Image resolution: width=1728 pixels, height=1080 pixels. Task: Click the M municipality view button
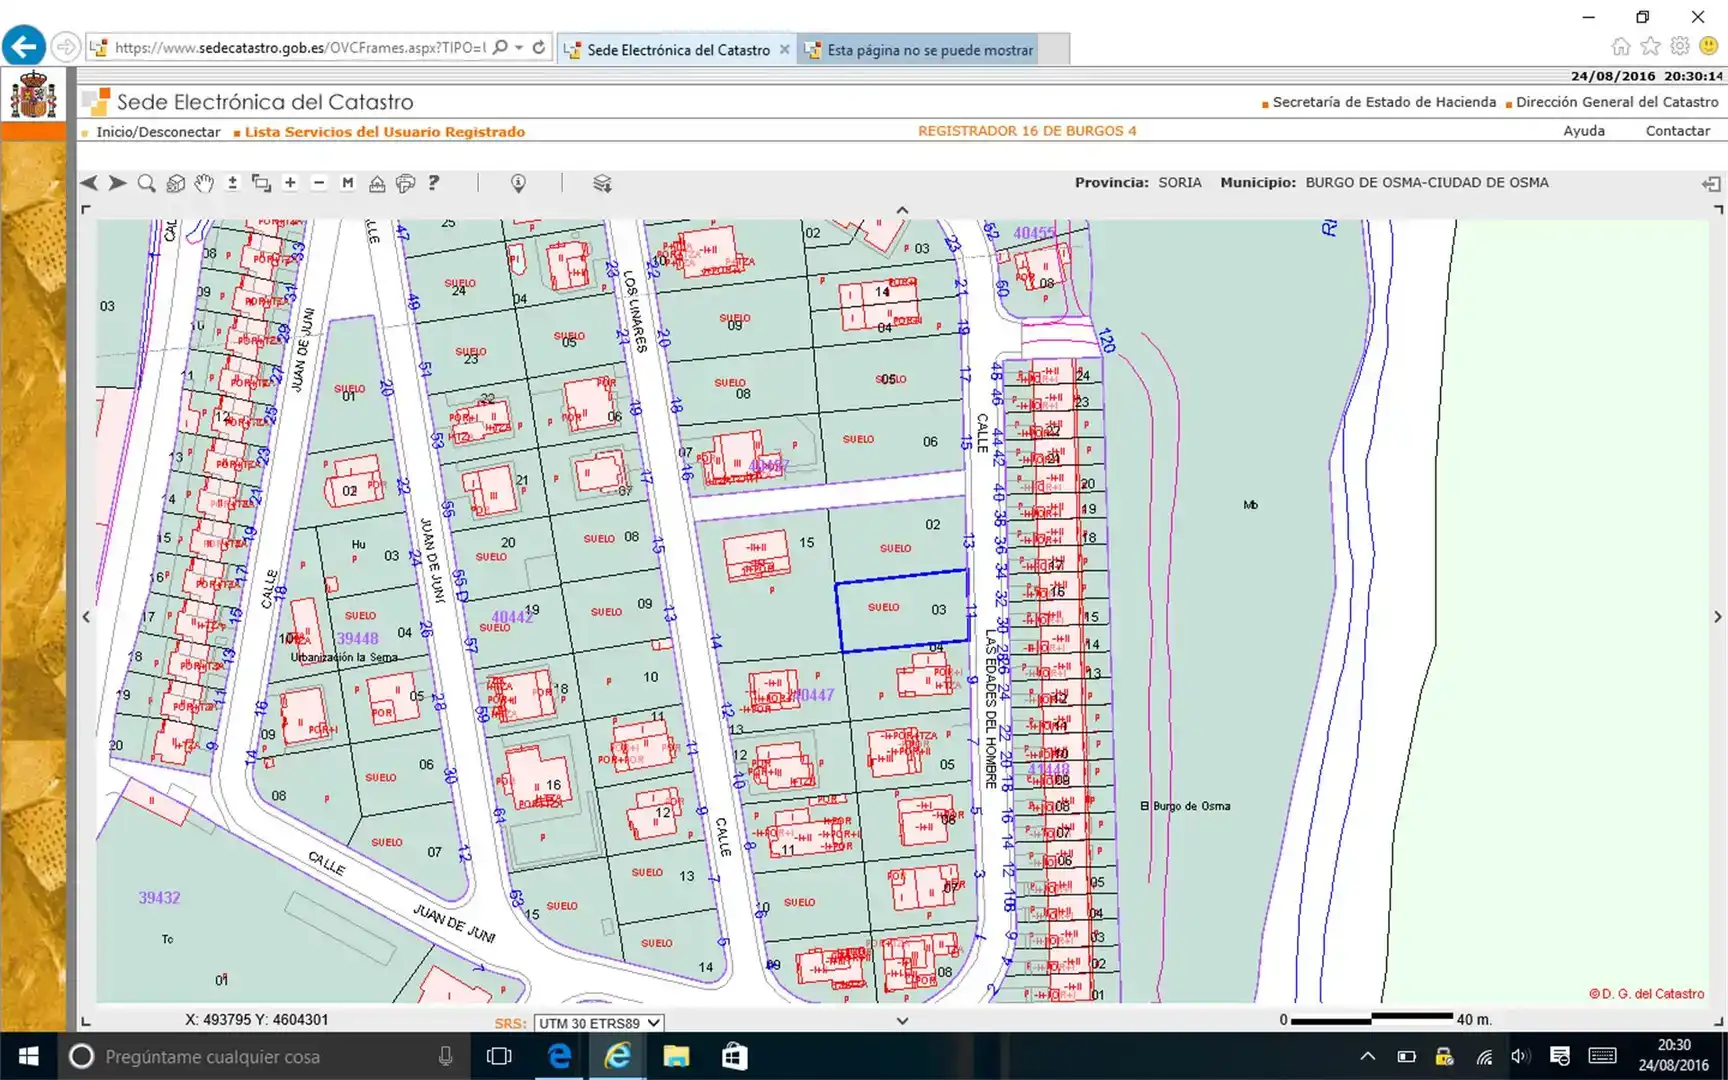(347, 183)
